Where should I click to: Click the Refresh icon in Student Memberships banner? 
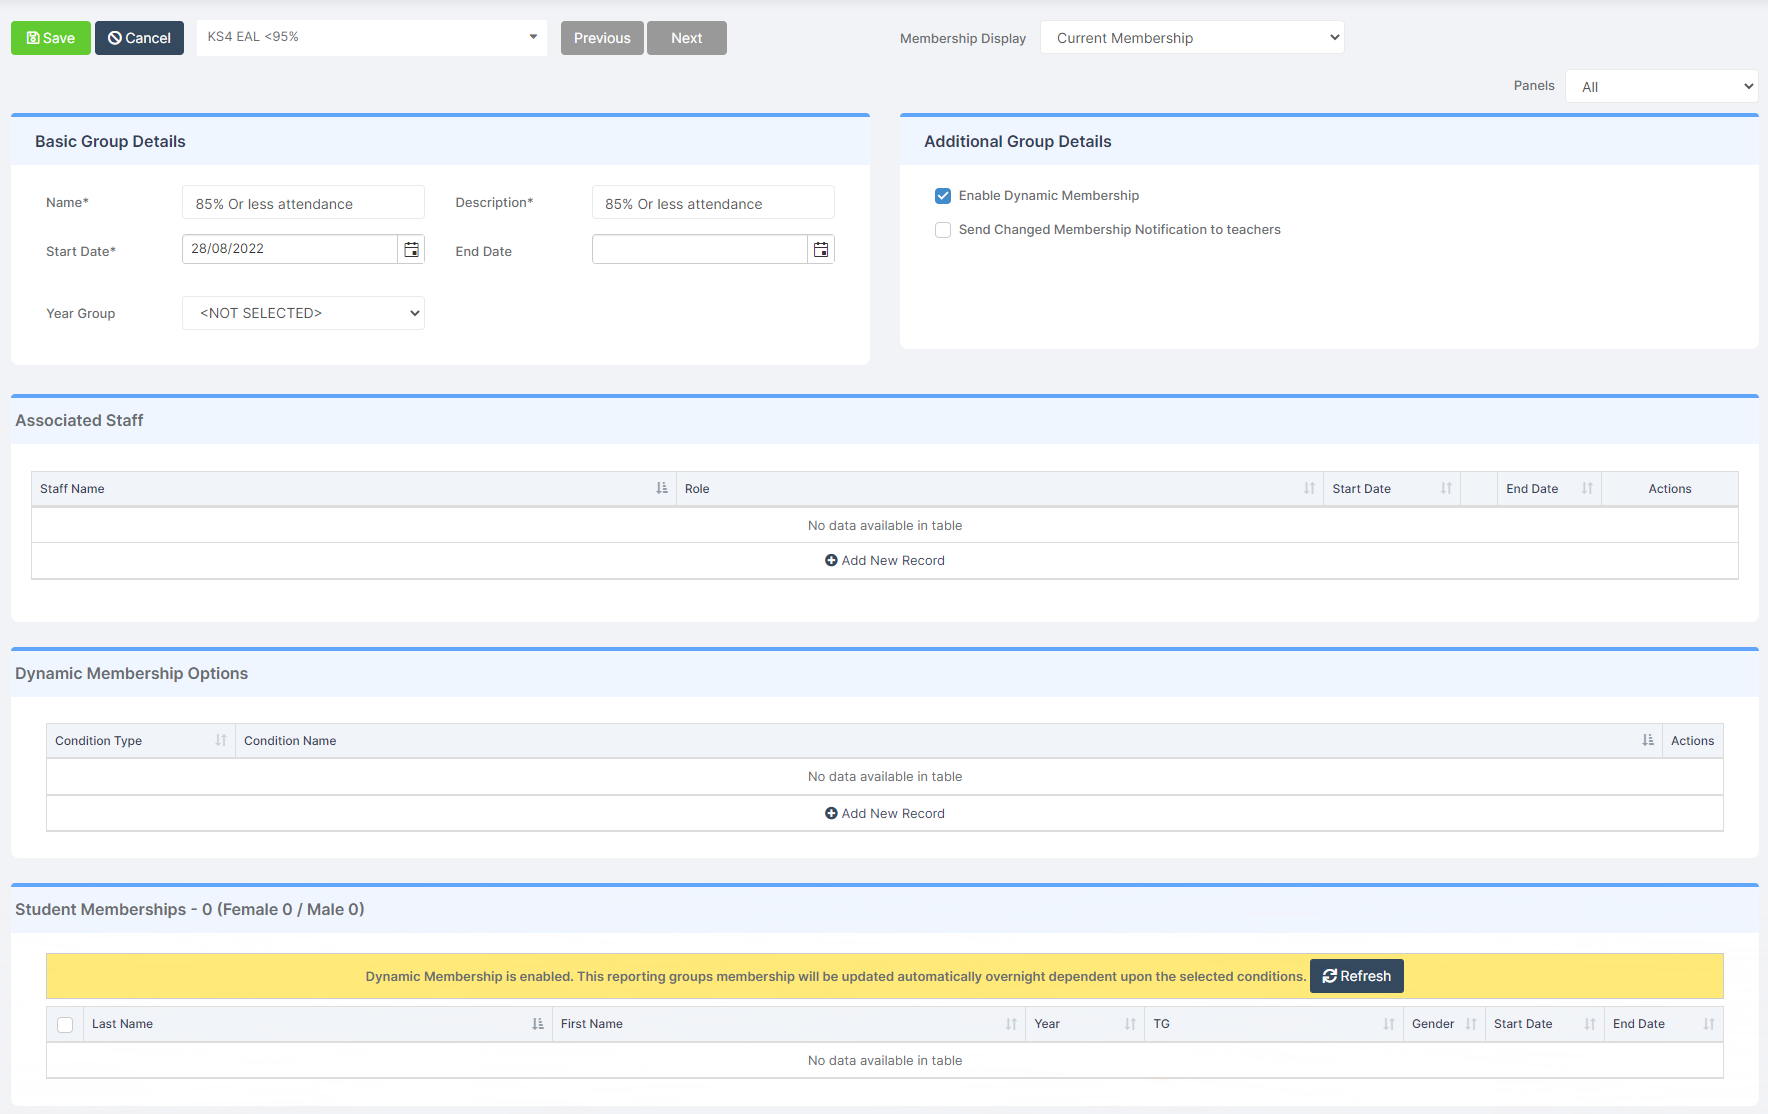1330,976
